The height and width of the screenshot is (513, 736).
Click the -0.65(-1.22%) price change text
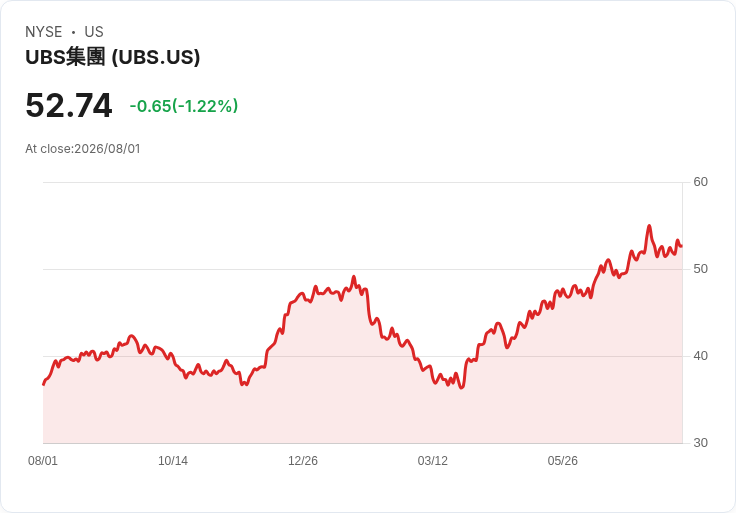(184, 106)
